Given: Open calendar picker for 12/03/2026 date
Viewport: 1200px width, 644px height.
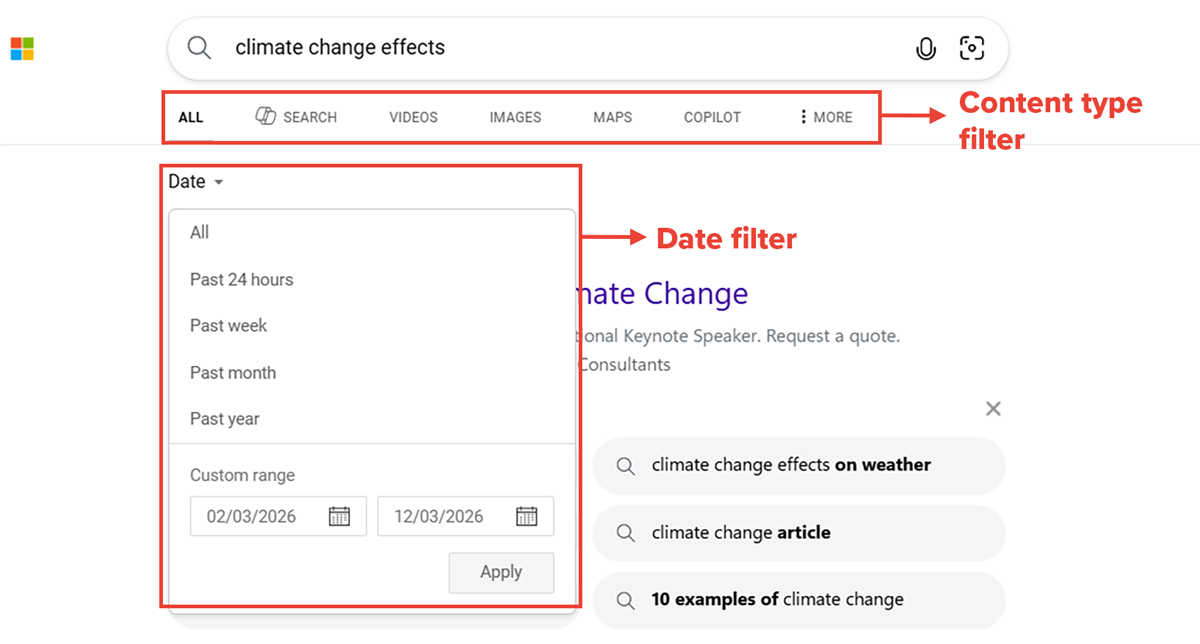Looking at the screenshot, I should pyautogui.click(x=526, y=516).
